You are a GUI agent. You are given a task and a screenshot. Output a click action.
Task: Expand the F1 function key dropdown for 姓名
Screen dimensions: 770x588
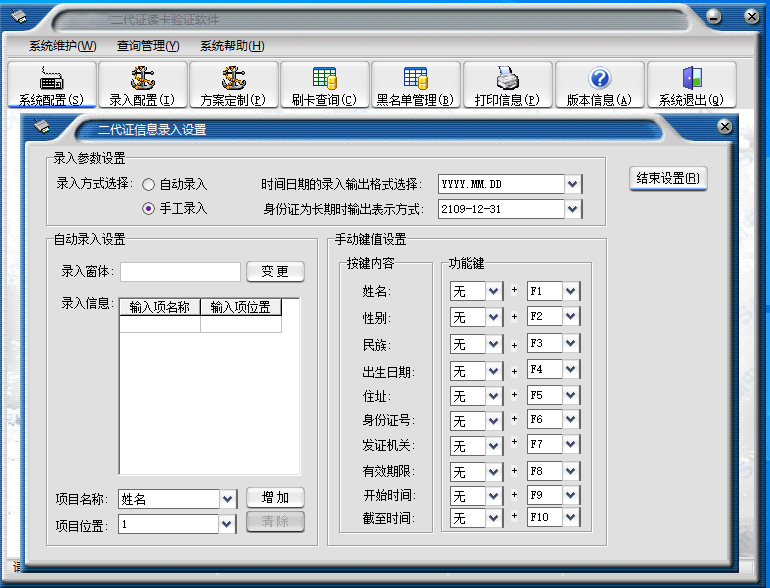(x=571, y=291)
